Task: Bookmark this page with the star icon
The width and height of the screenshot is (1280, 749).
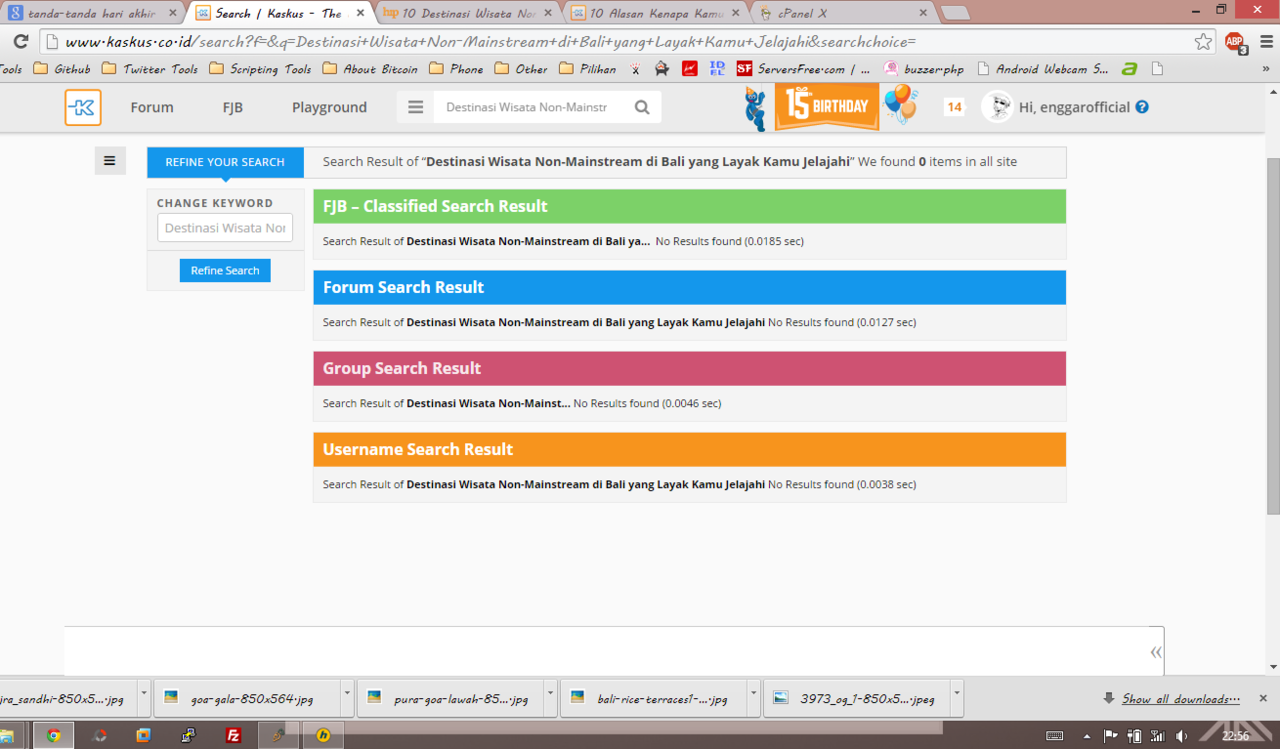Action: point(1203,42)
